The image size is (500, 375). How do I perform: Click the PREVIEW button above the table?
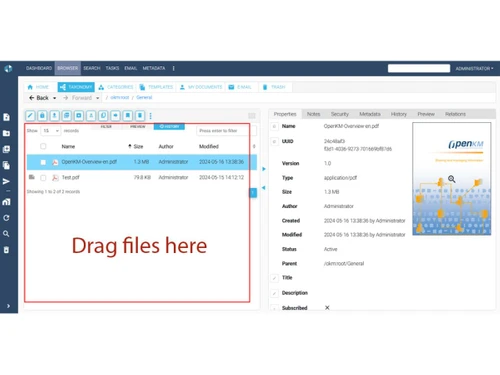coord(138,127)
